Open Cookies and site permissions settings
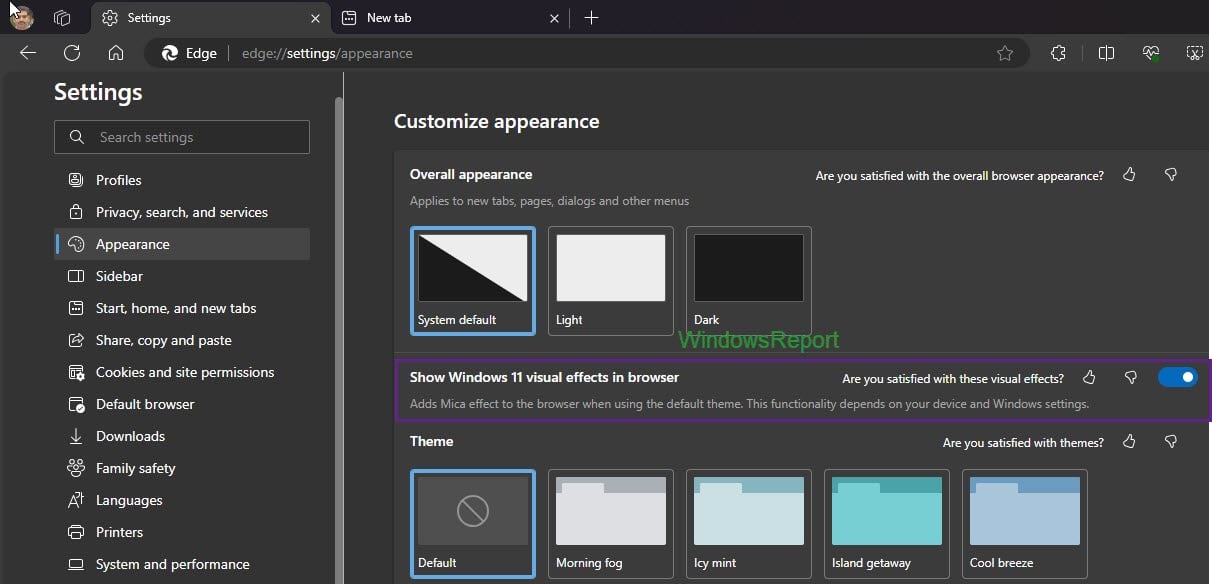The image size is (1212, 584). (182, 372)
